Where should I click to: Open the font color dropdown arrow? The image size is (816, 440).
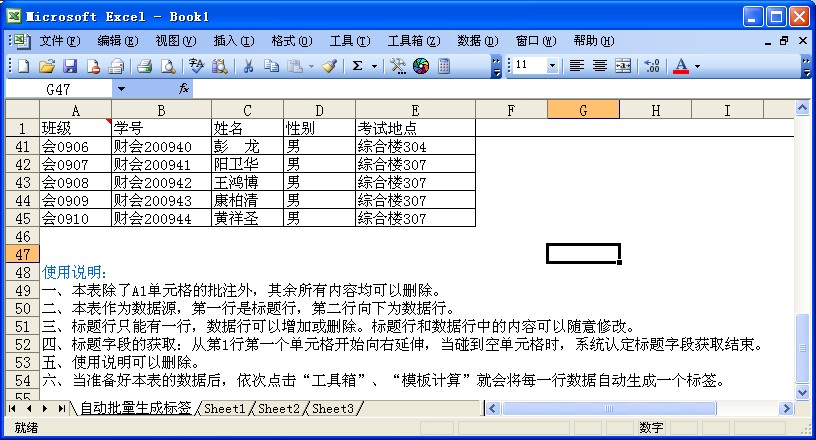point(697,66)
